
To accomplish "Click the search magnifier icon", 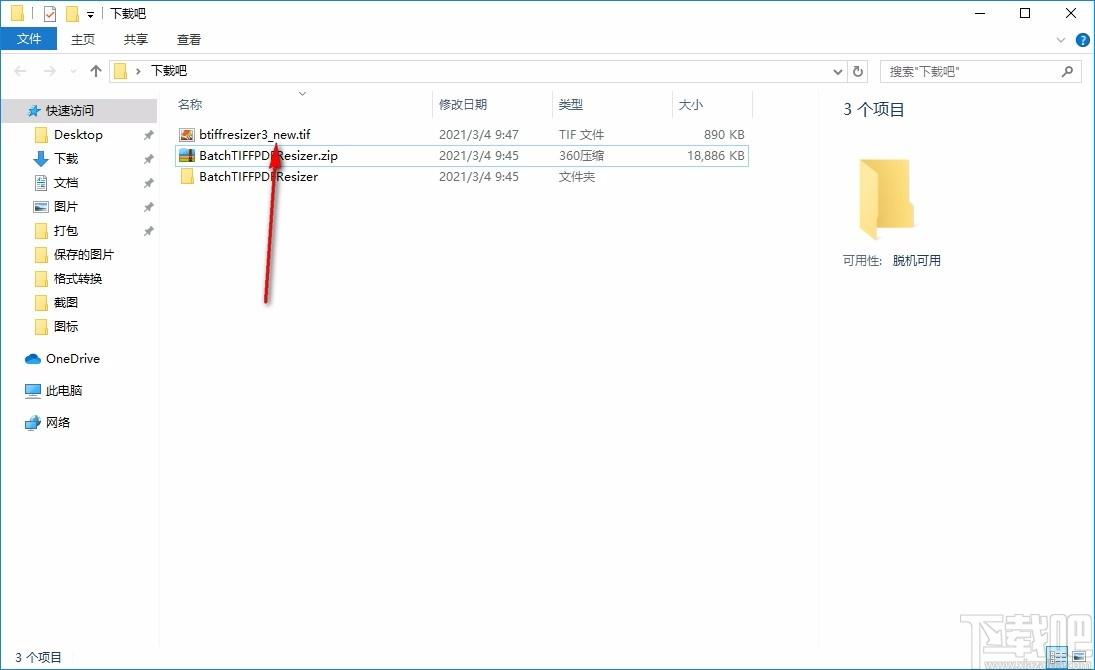I will (x=1067, y=71).
